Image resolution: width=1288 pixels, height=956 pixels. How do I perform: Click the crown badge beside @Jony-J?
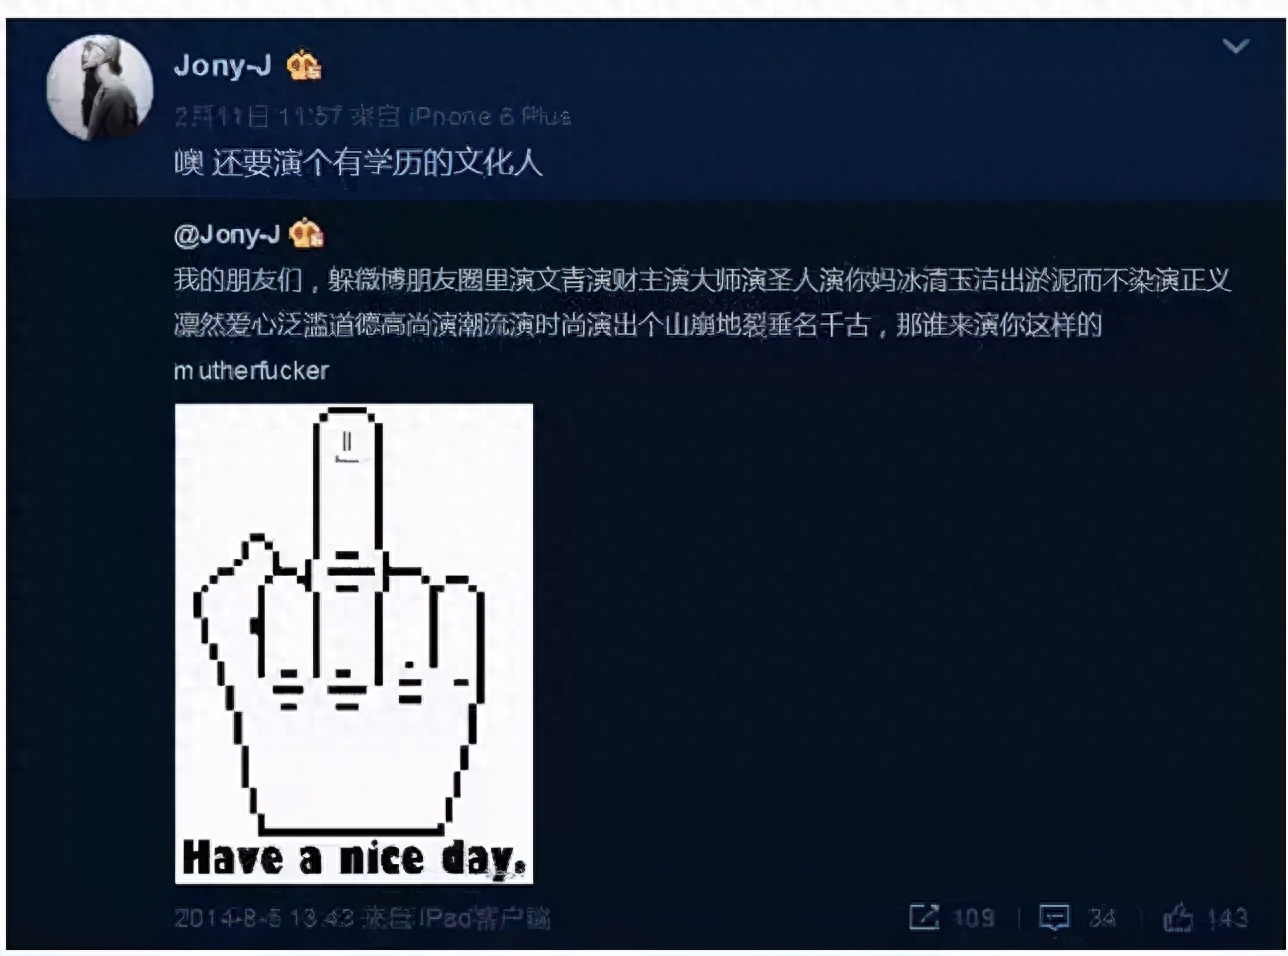[x=306, y=235]
